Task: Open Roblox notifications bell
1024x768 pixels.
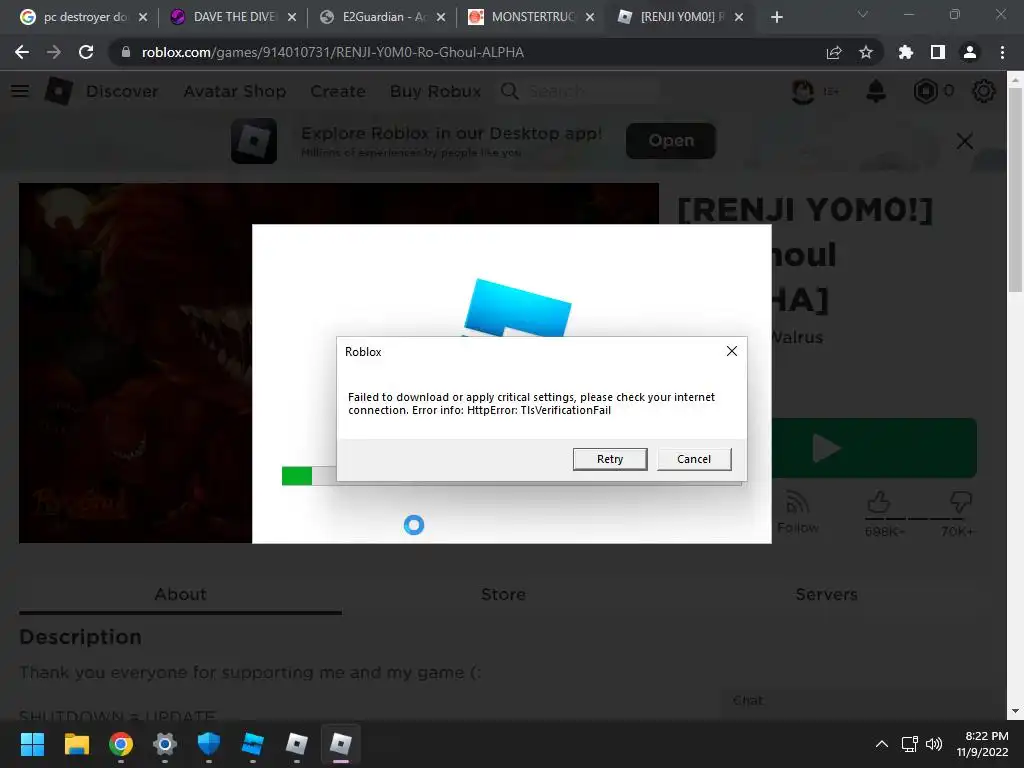Action: [876, 91]
